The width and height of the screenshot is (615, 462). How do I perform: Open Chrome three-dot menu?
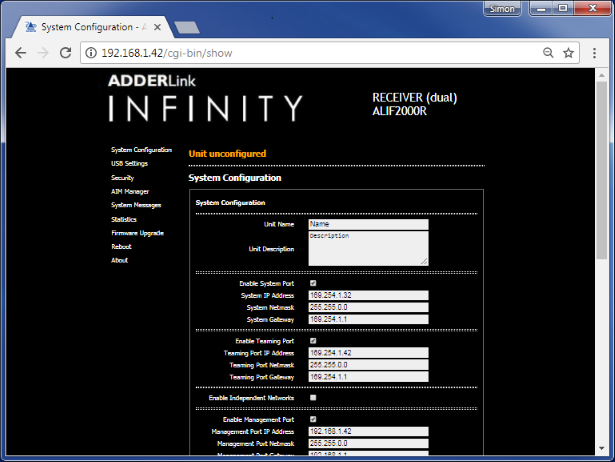(594, 53)
